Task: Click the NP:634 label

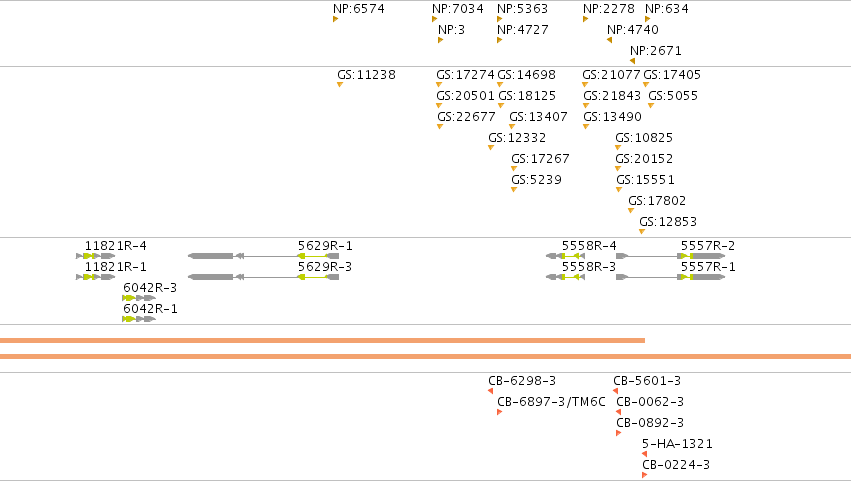Action: [x=666, y=9]
